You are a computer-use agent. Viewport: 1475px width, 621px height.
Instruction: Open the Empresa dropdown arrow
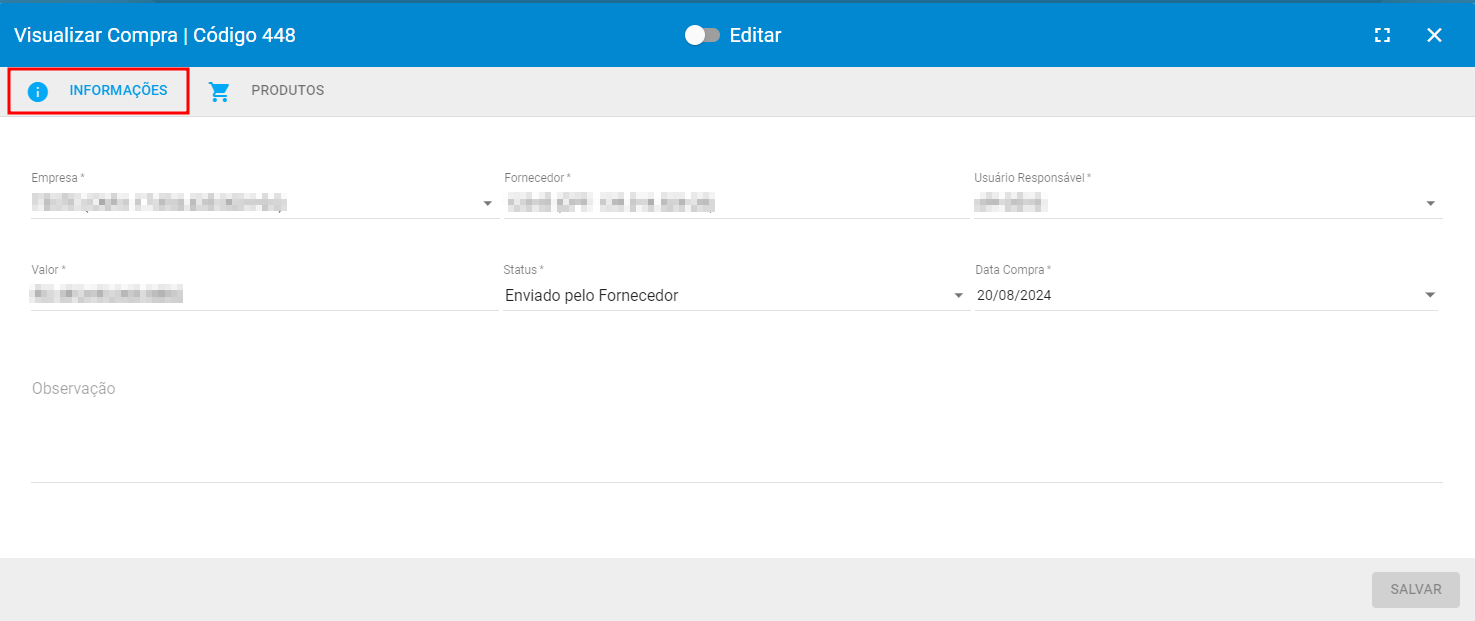488,204
